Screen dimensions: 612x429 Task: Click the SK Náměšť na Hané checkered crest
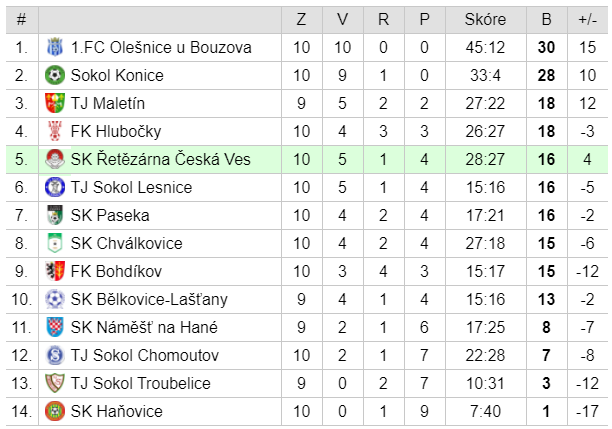[x=55, y=327]
